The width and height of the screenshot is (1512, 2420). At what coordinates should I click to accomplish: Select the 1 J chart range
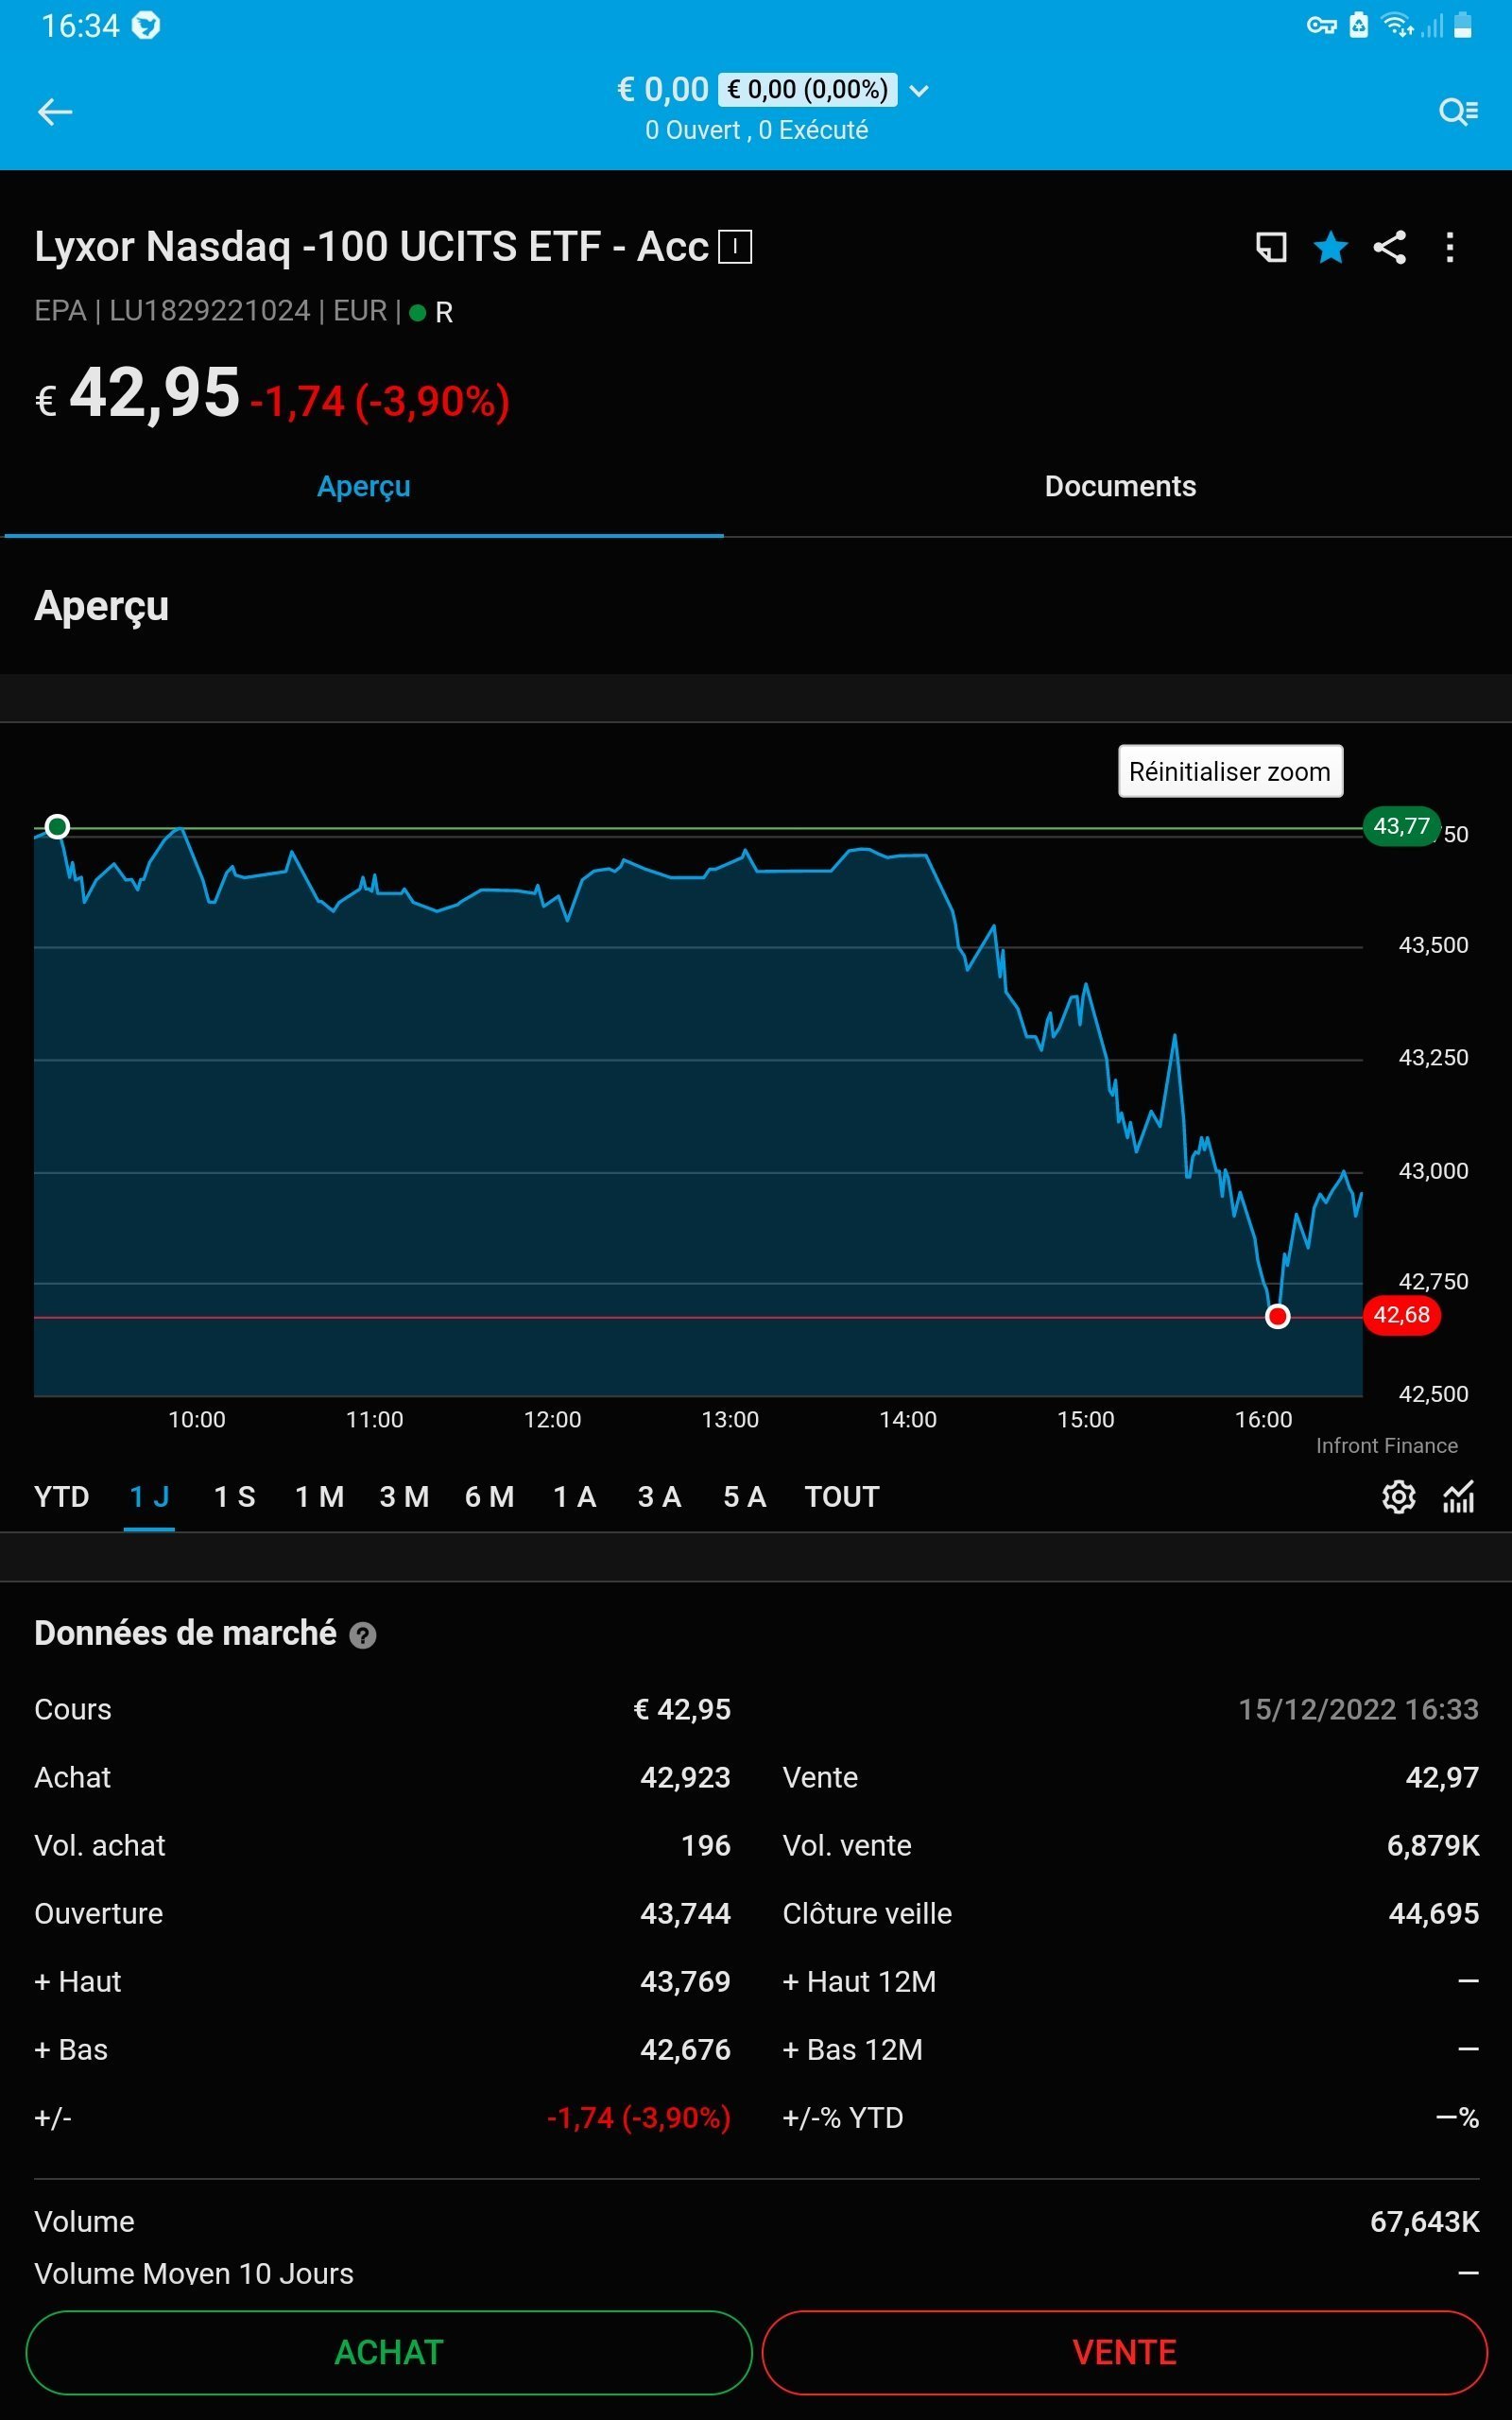pyautogui.click(x=149, y=1497)
